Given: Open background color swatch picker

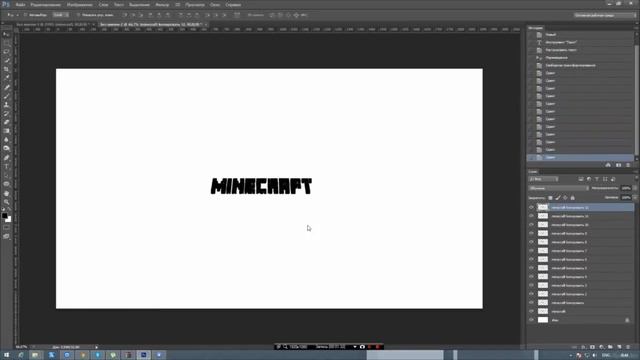Looking at the screenshot, I should click(x=9, y=220).
